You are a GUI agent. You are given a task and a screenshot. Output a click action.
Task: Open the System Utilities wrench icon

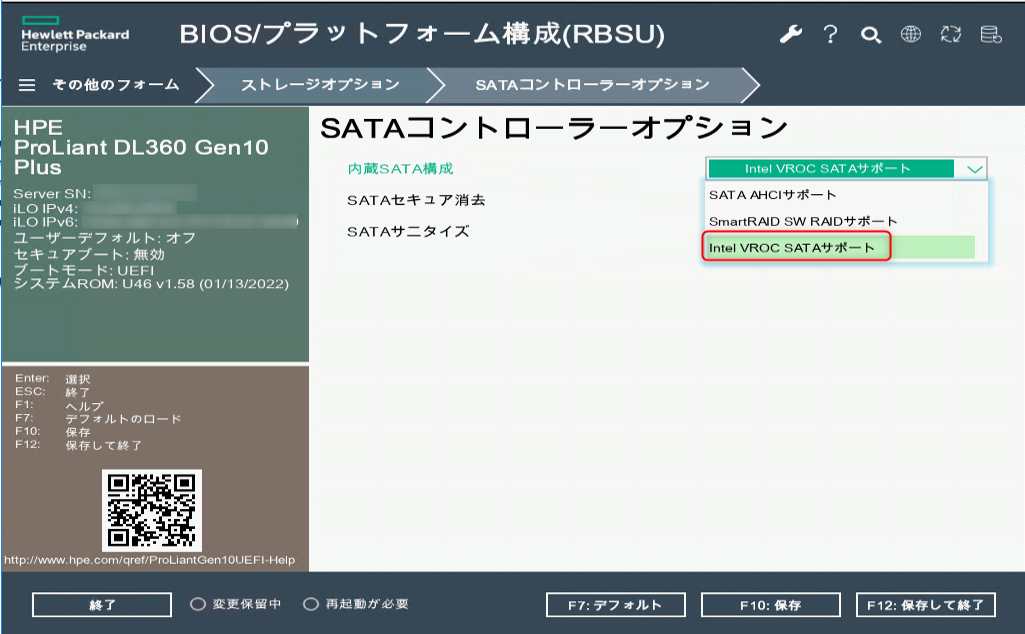coord(792,33)
